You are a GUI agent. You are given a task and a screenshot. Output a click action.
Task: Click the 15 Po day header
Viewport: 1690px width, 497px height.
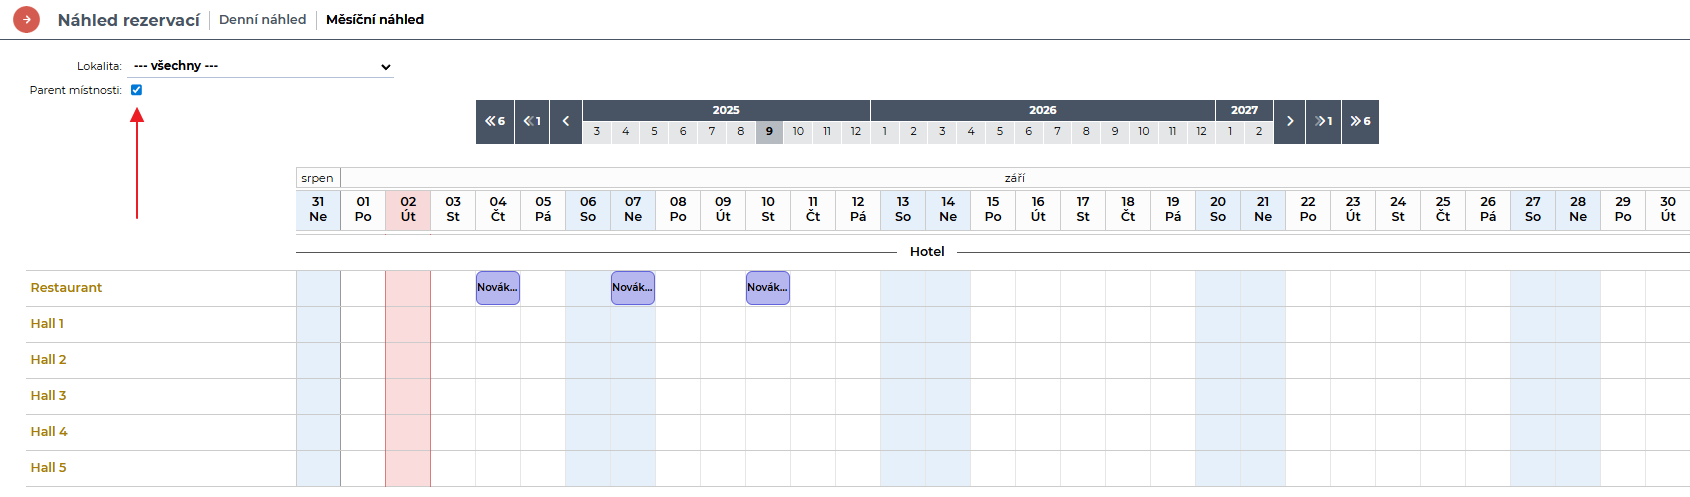tap(993, 209)
